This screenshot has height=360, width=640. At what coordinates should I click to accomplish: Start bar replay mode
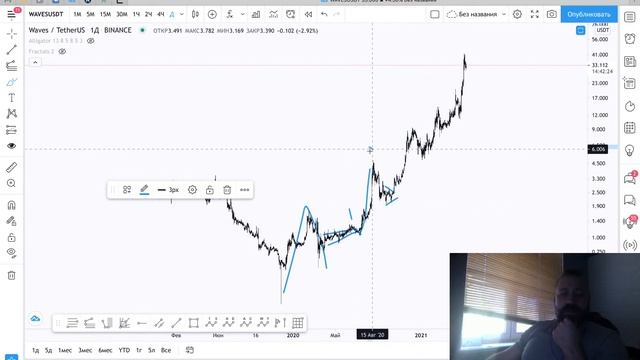click(x=308, y=14)
